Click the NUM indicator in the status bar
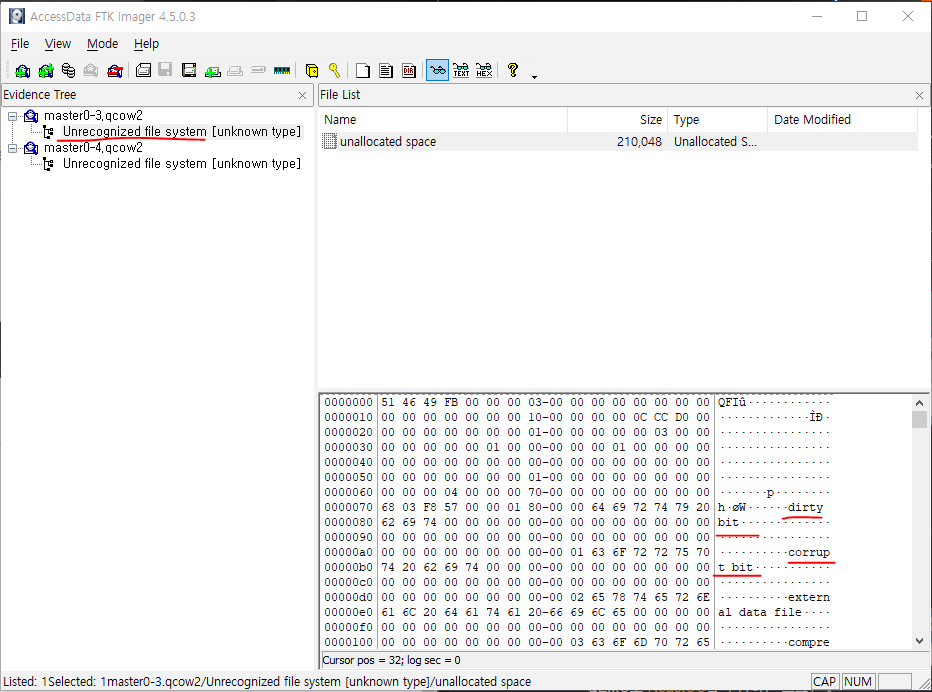 (858, 681)
